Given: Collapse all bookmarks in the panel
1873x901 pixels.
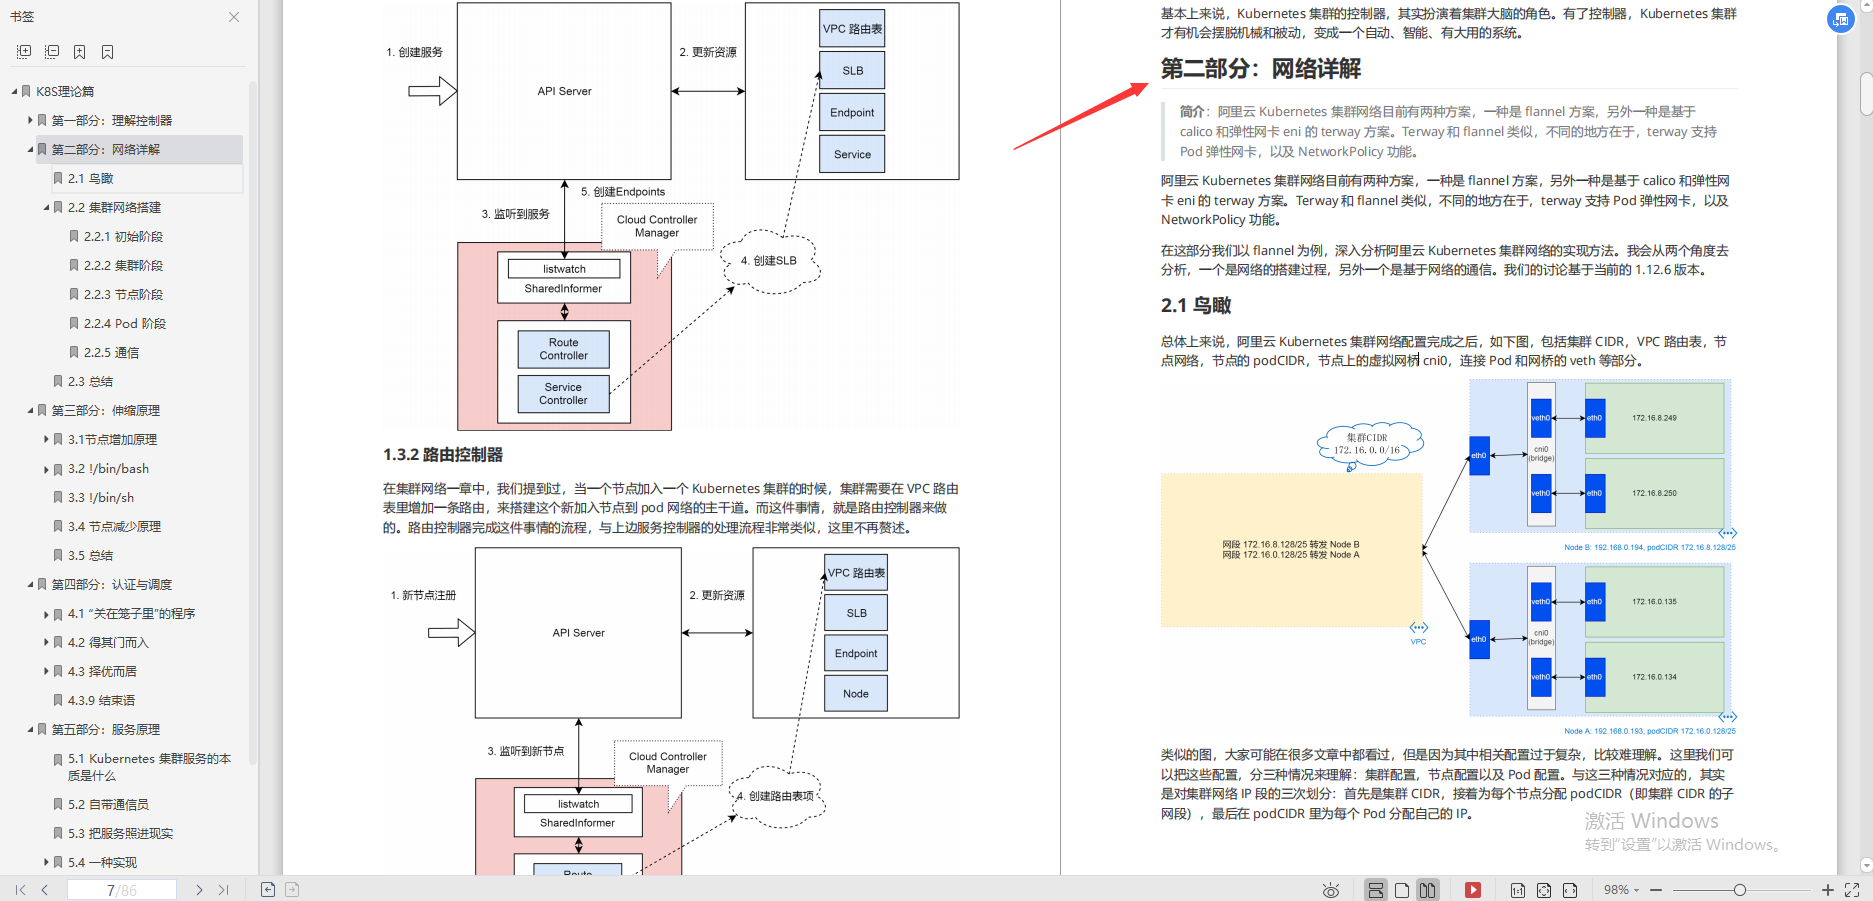Looking at the screenshot, I should point(52,52).
